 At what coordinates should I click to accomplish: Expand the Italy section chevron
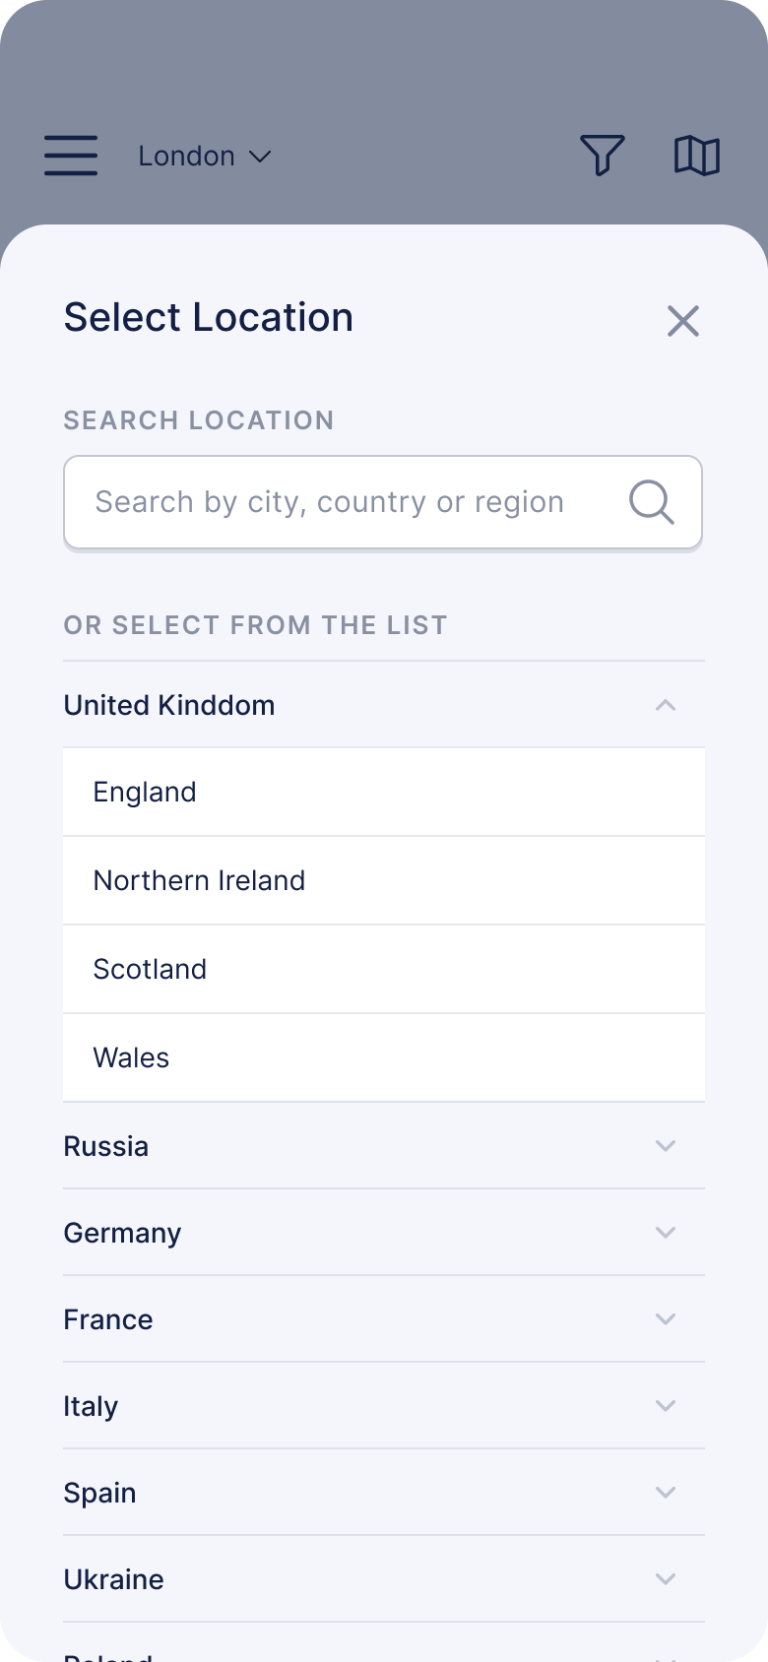[666, 1405]
